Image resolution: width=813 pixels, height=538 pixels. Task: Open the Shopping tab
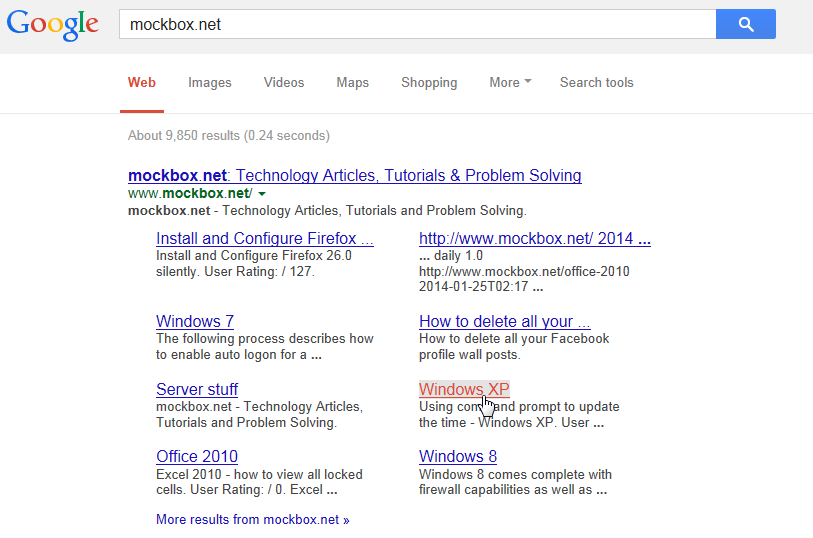coord(429,82)
